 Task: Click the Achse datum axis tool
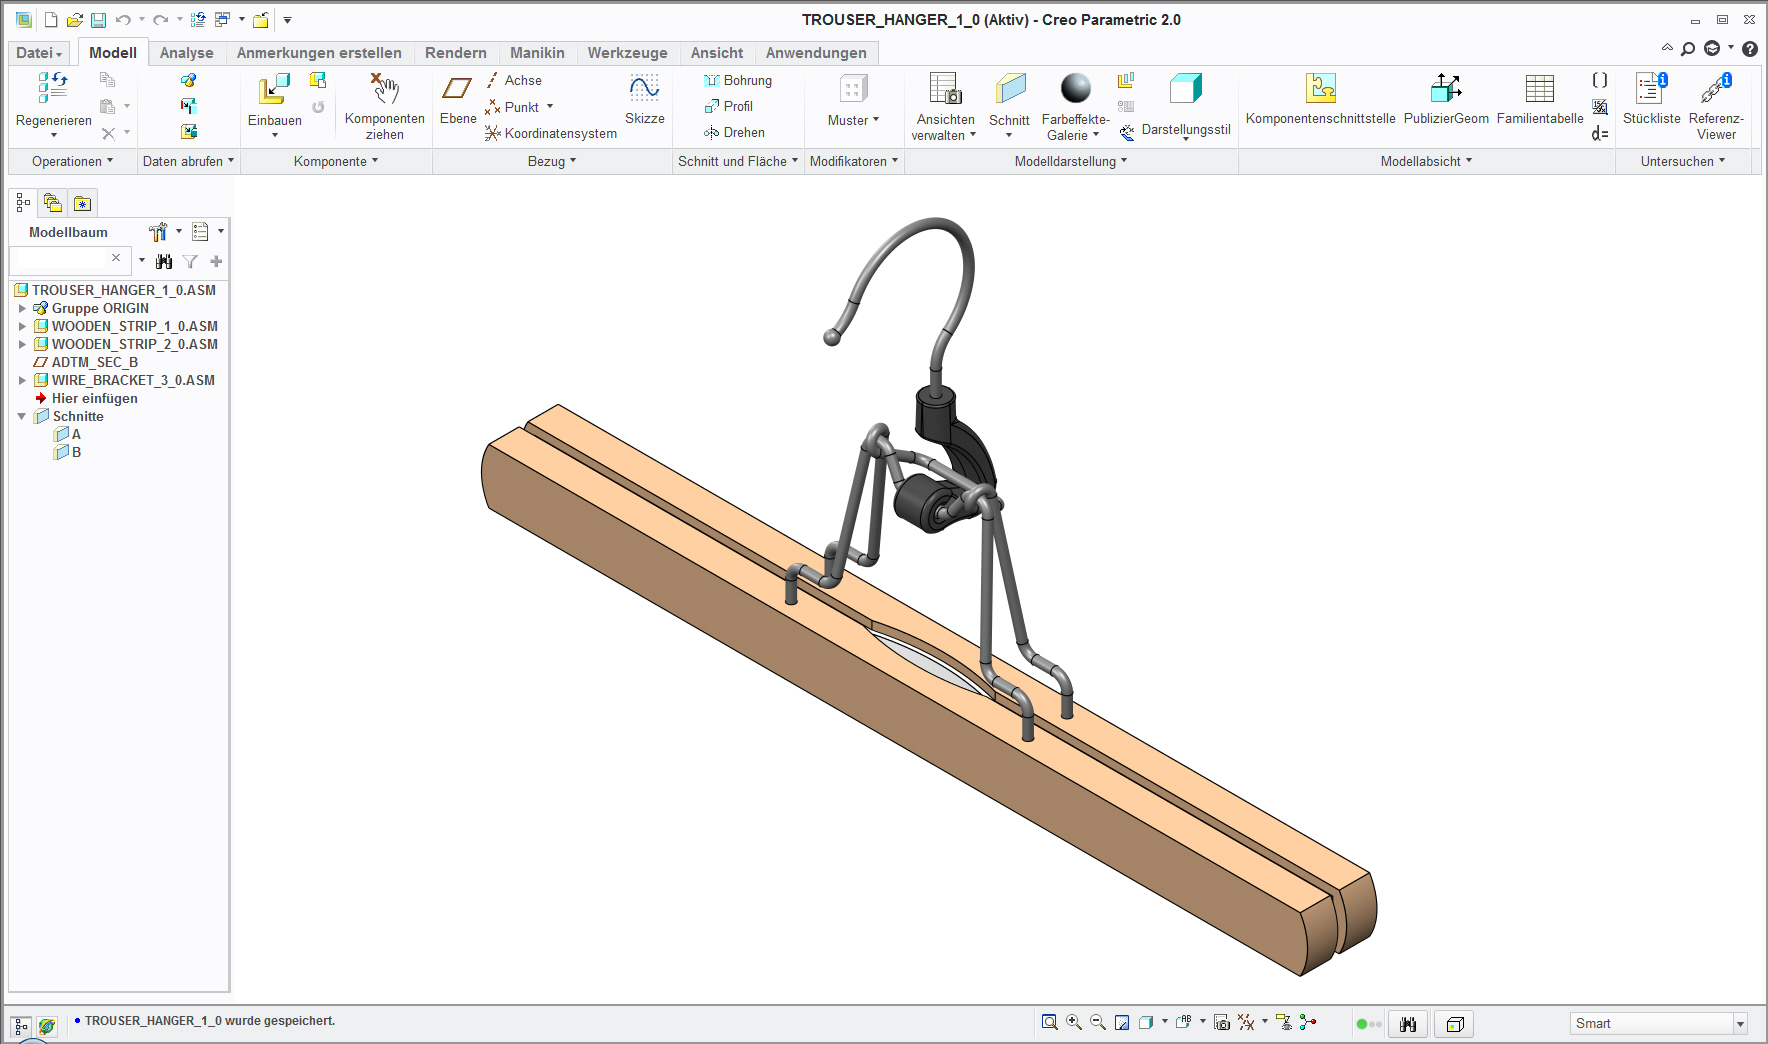point(514,80)
